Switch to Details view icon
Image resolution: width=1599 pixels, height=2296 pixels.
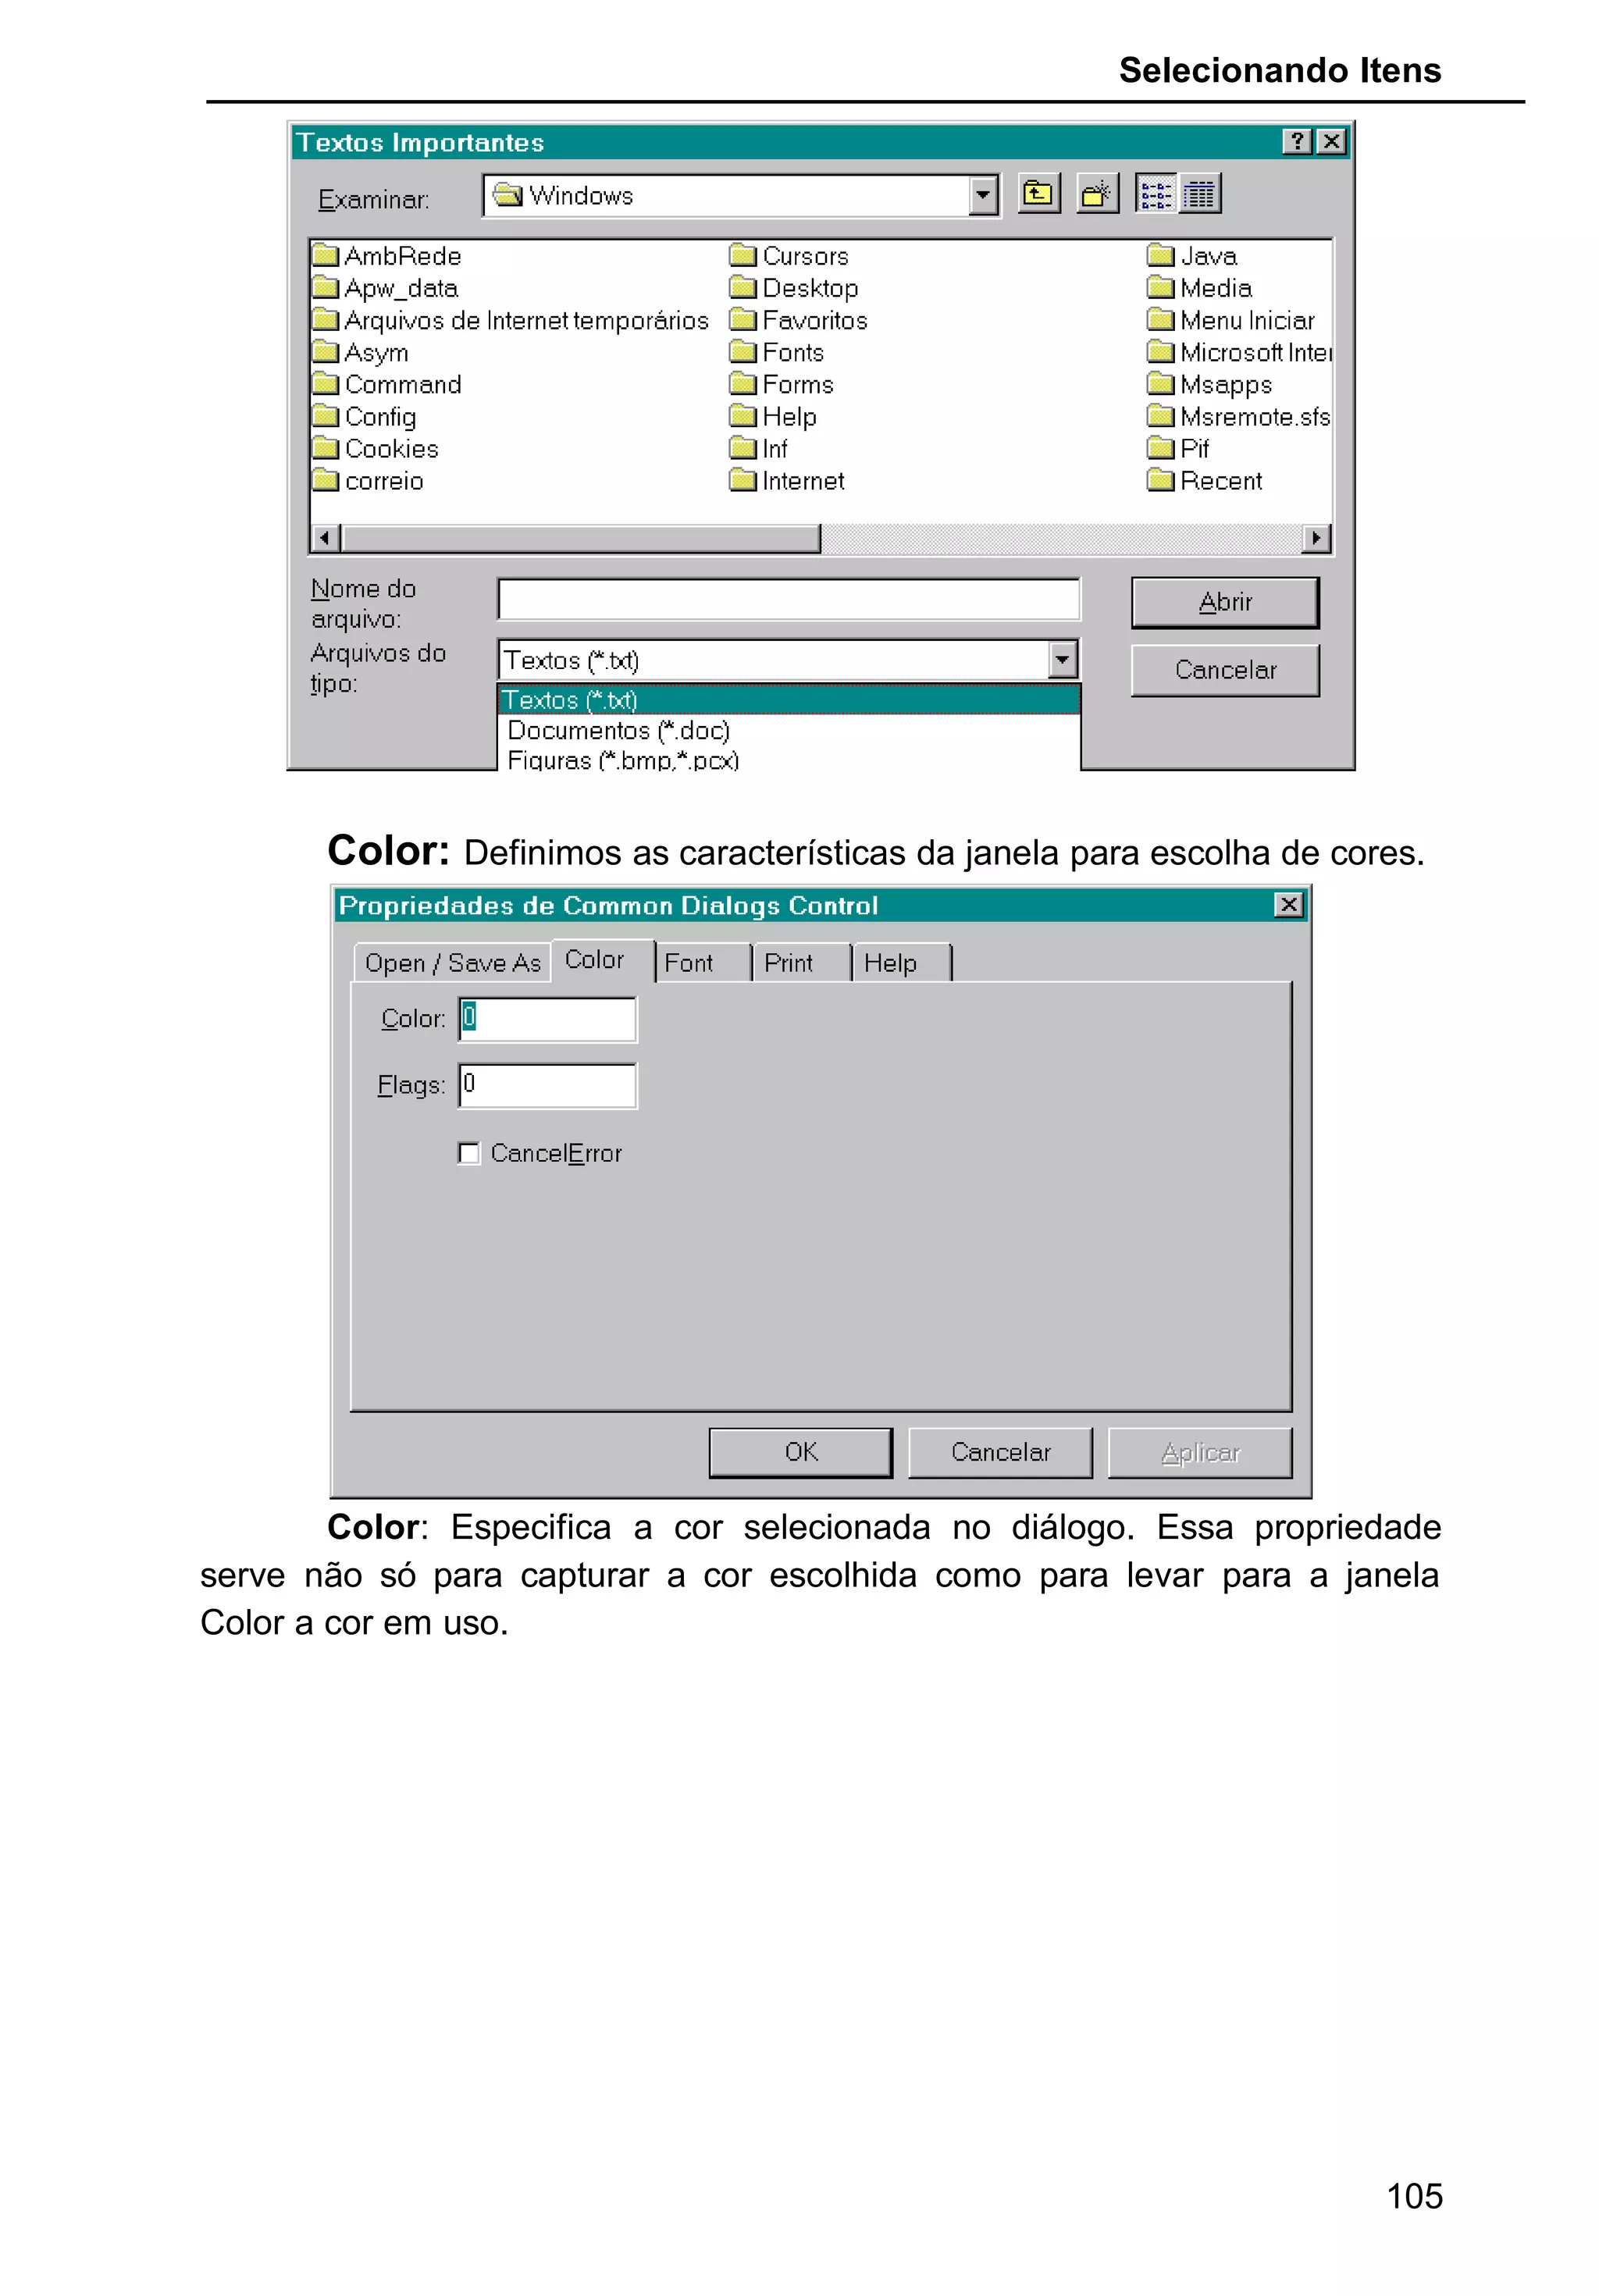pos(1199,193)
